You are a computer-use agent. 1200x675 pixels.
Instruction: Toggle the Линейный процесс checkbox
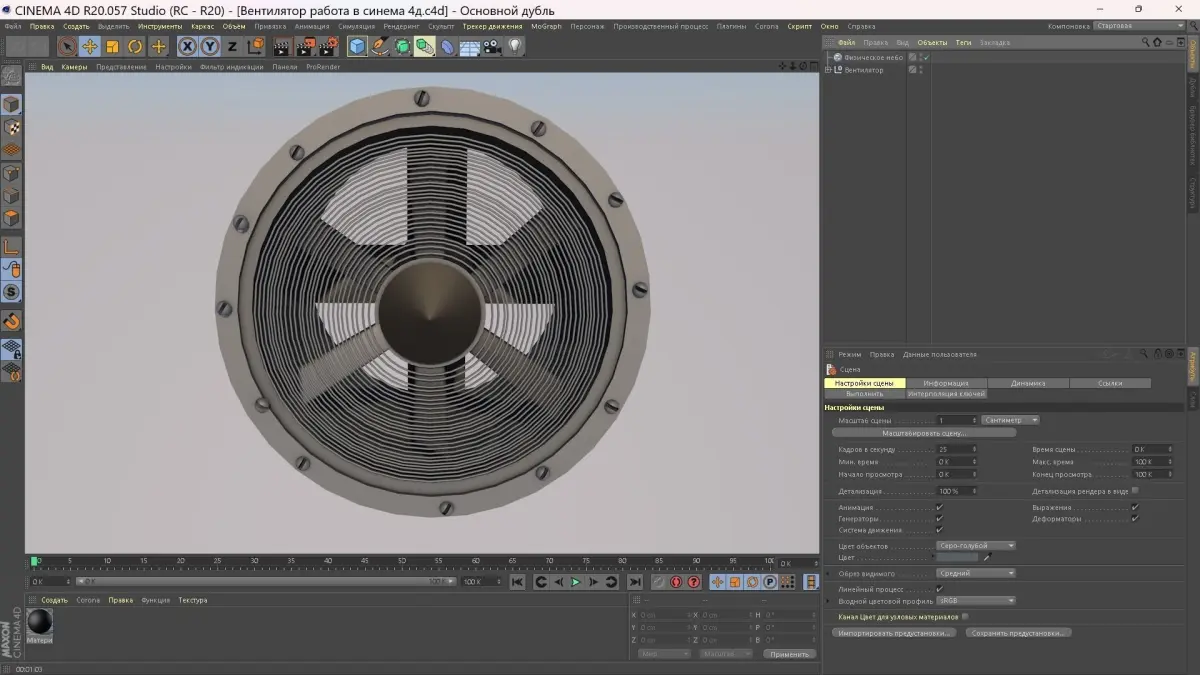click(939, 590)
